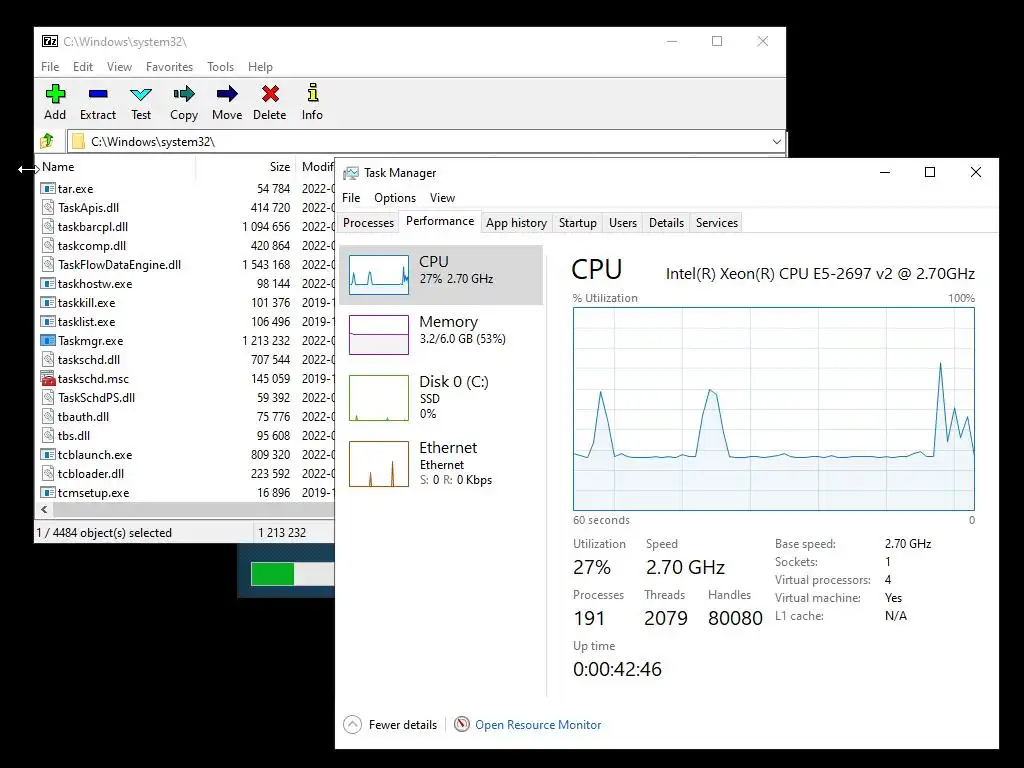Select the taskschd.dll row
Screen dimensions: 1024x768
(x=186, y=360)
